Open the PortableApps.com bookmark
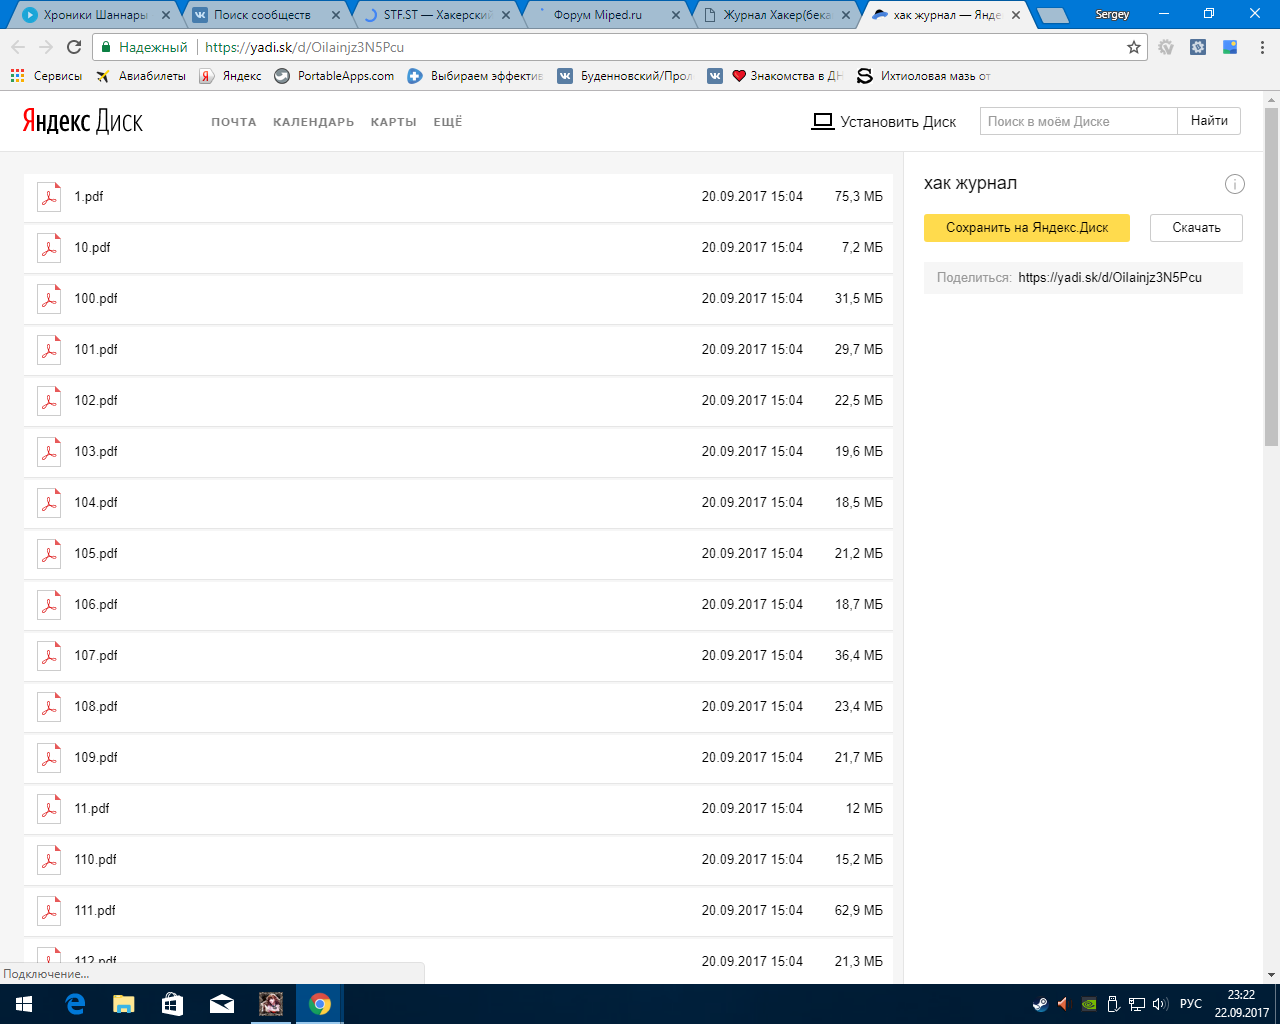 point(334,76)
